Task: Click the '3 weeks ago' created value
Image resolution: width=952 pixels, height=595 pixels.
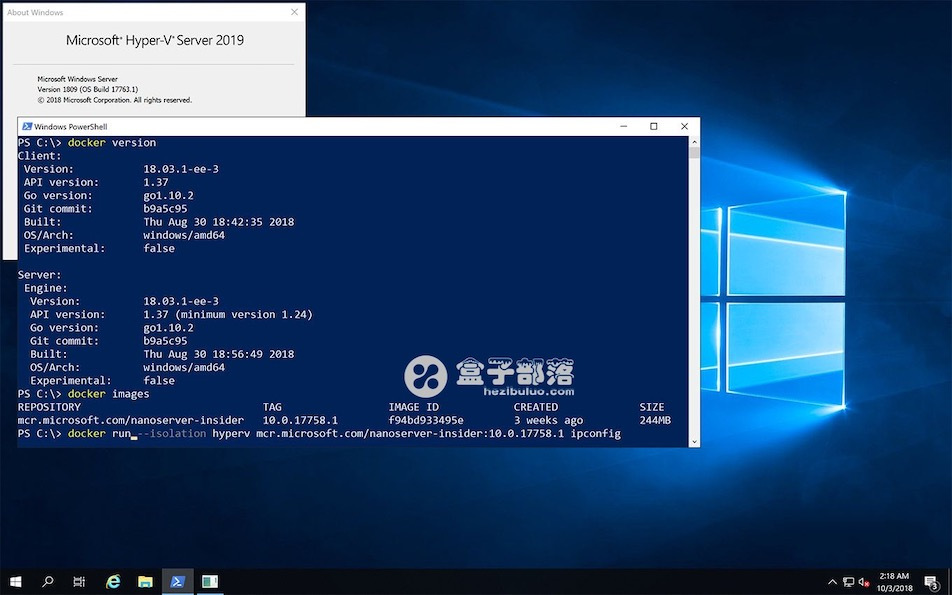Action: [548, 420]
